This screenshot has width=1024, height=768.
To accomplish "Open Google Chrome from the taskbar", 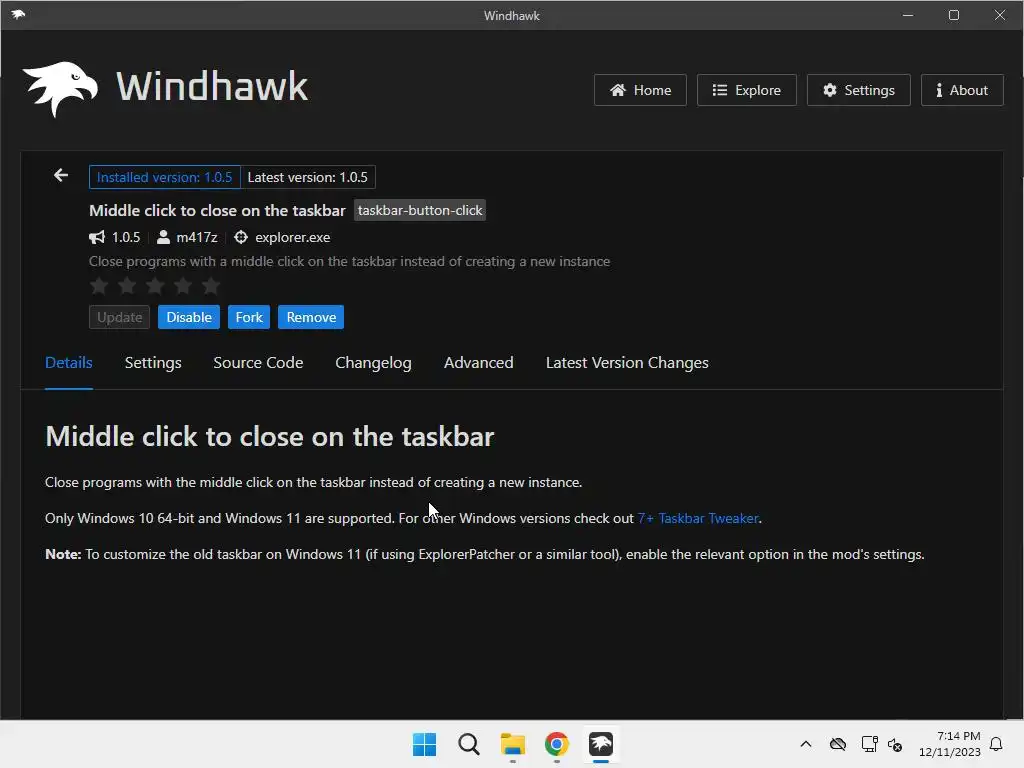I will pyautogui.click(x=556, y=744).
